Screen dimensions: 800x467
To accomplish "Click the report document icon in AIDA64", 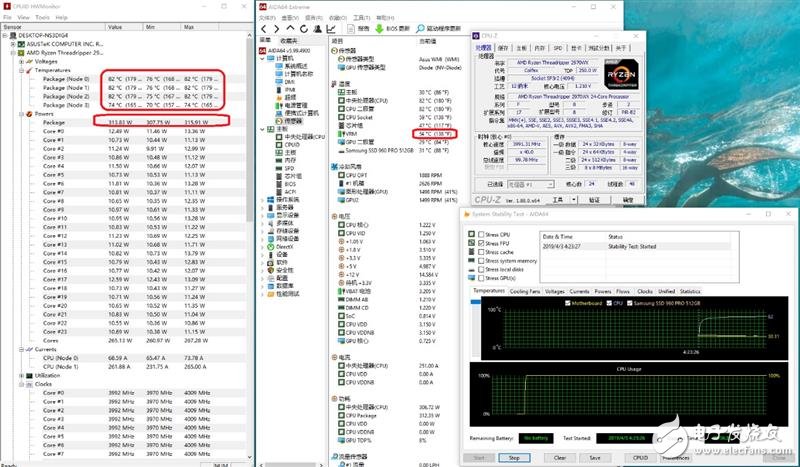I will 351,29.
